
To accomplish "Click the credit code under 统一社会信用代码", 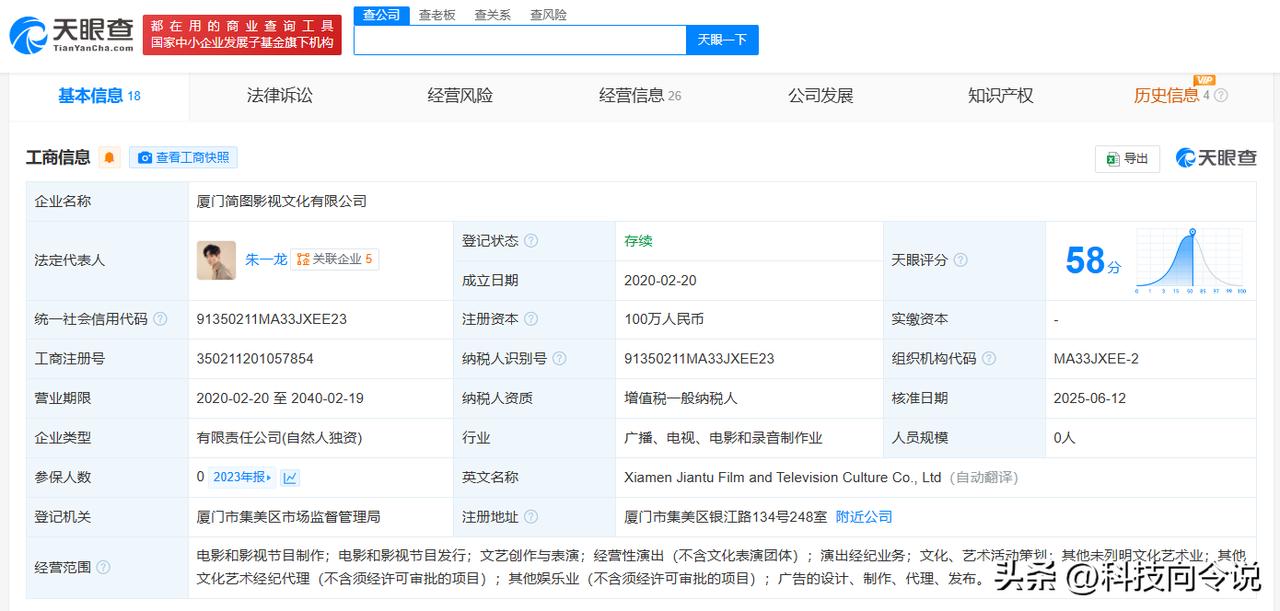I will [272, 319].
